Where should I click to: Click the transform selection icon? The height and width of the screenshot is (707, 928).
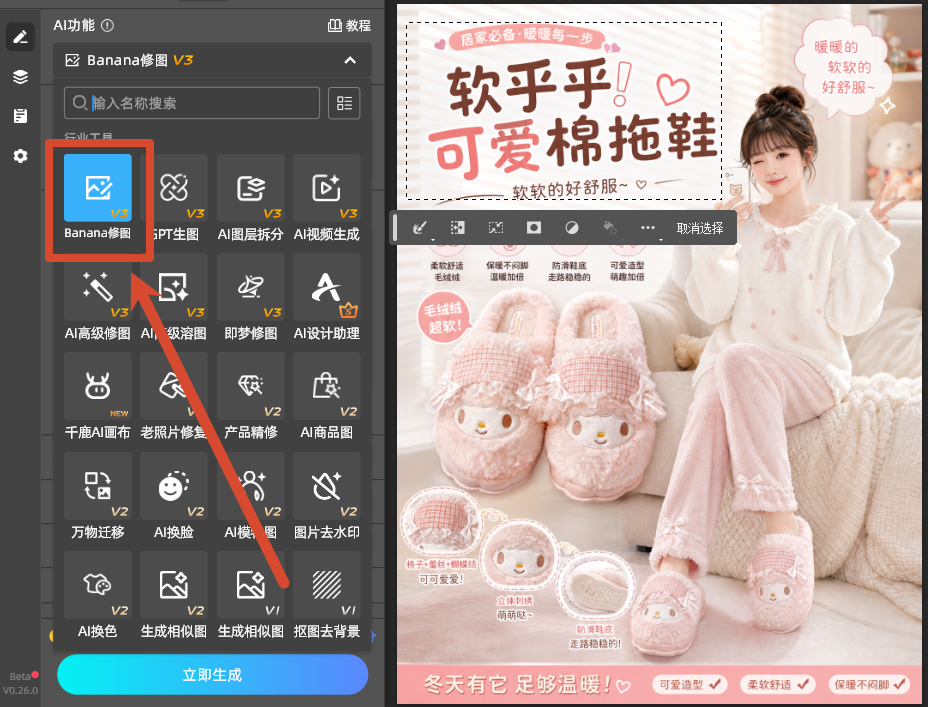click(496, 228)
